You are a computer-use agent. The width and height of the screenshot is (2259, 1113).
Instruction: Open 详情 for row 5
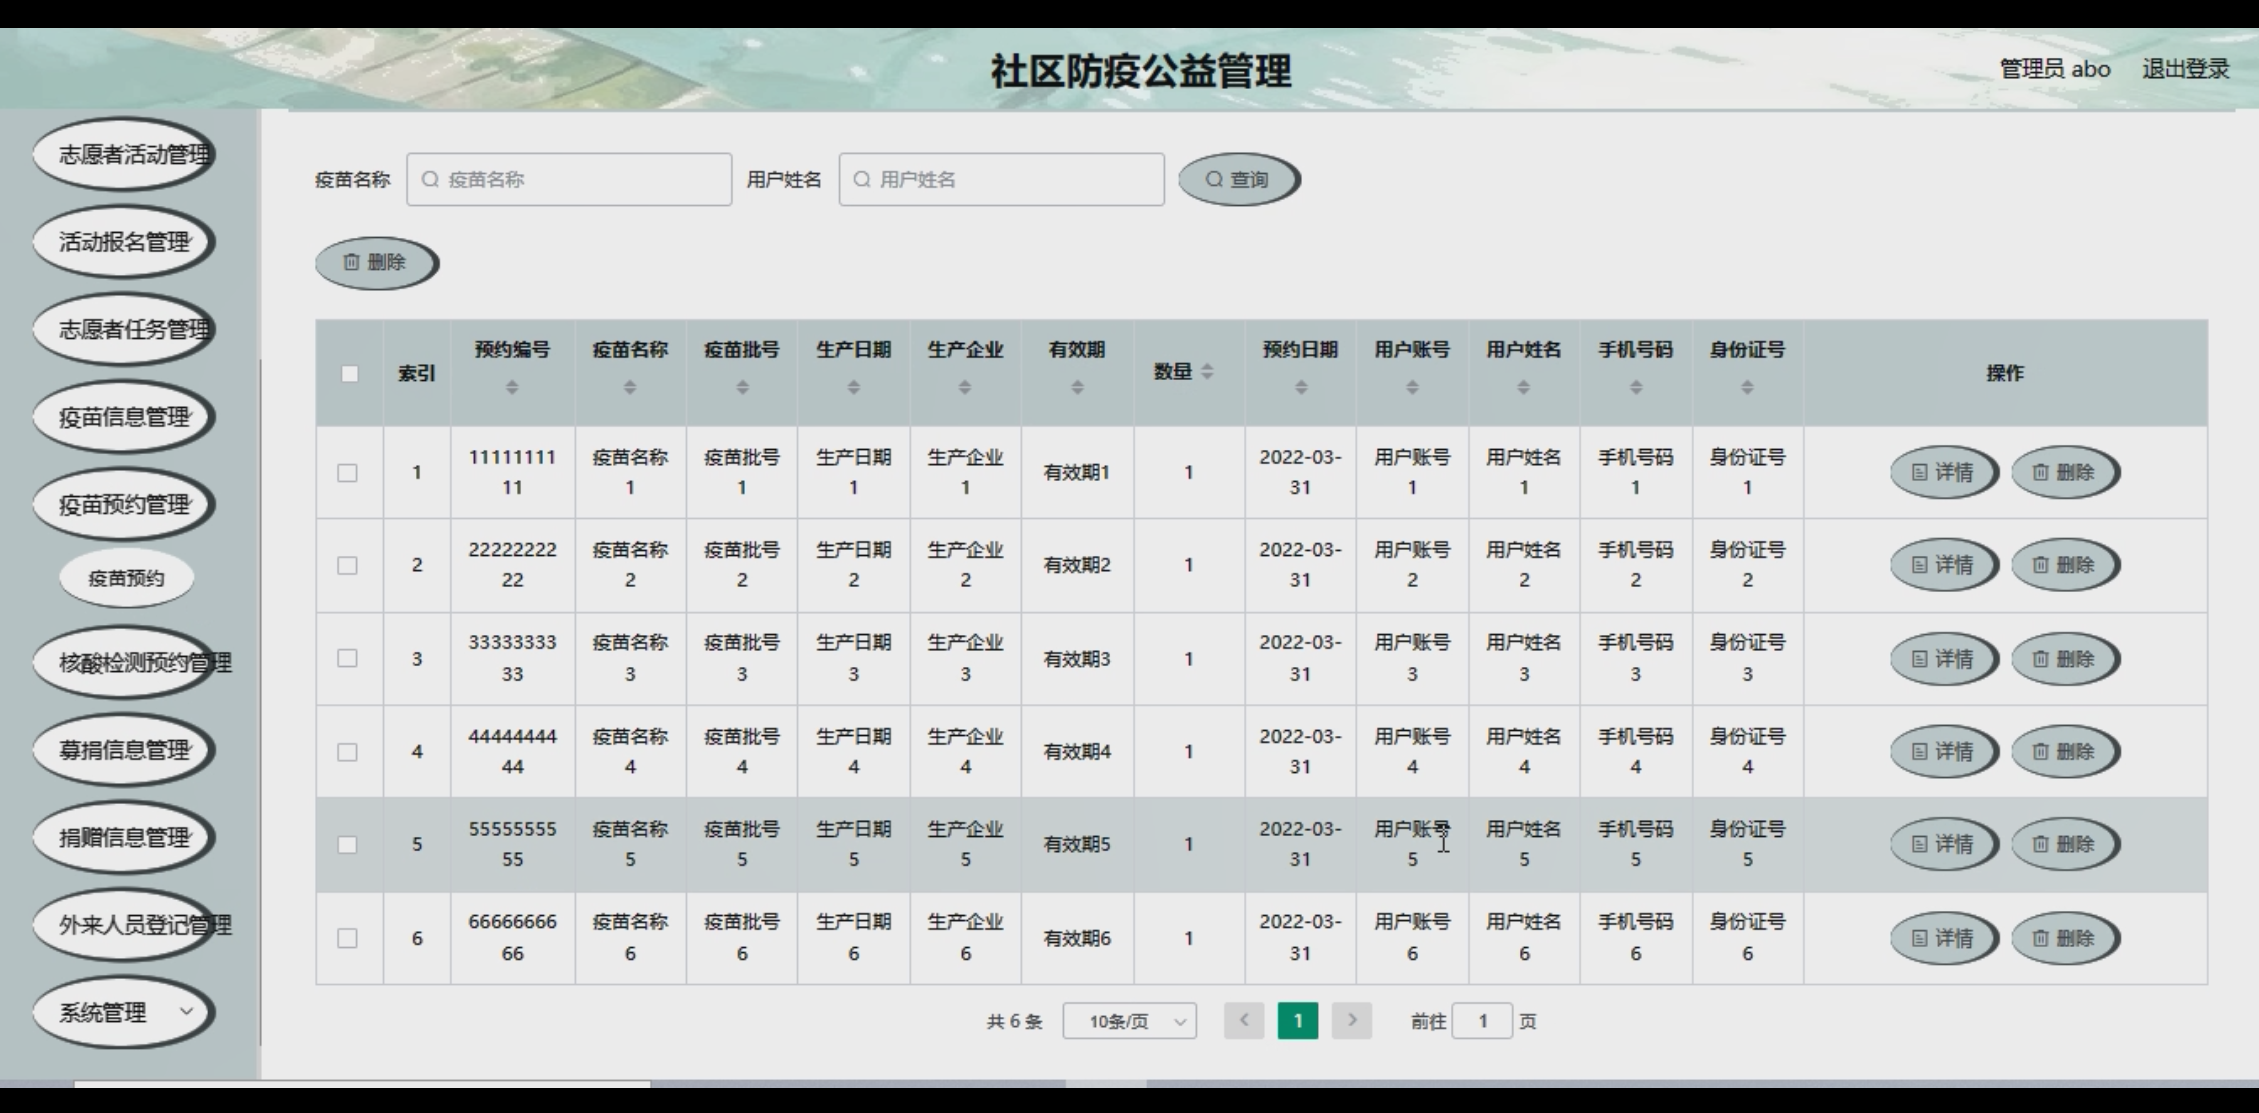point(1942,844)
